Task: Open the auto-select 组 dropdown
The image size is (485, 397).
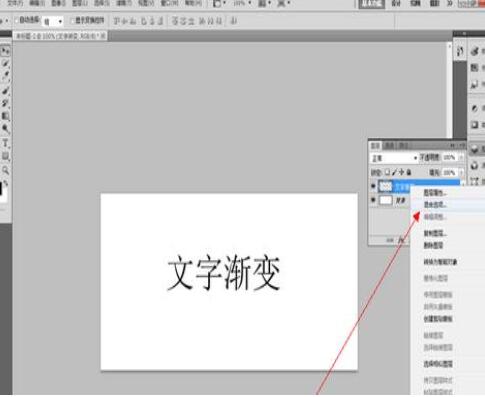Action: pos(53,22)
